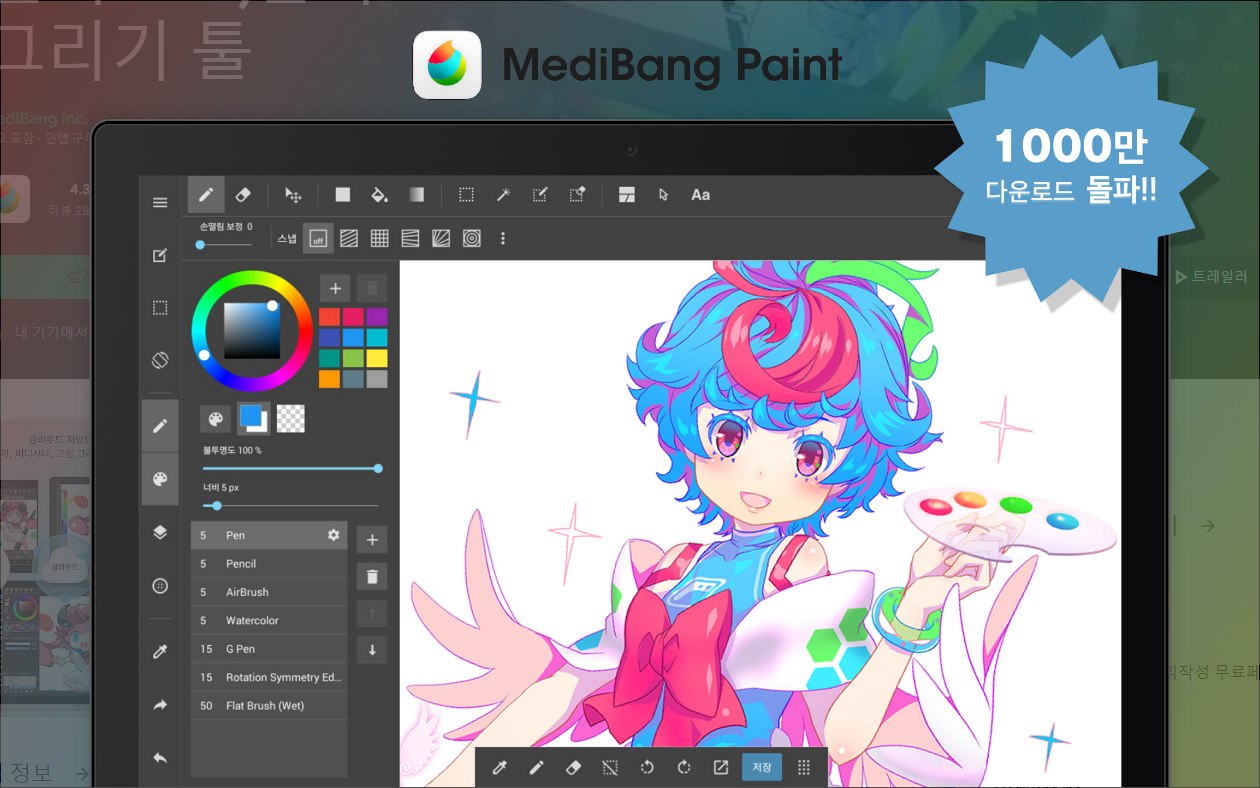Viewport: 1260px width, 788px height.
Task: Select the operation cursor tool
Action: pos(663,194)
